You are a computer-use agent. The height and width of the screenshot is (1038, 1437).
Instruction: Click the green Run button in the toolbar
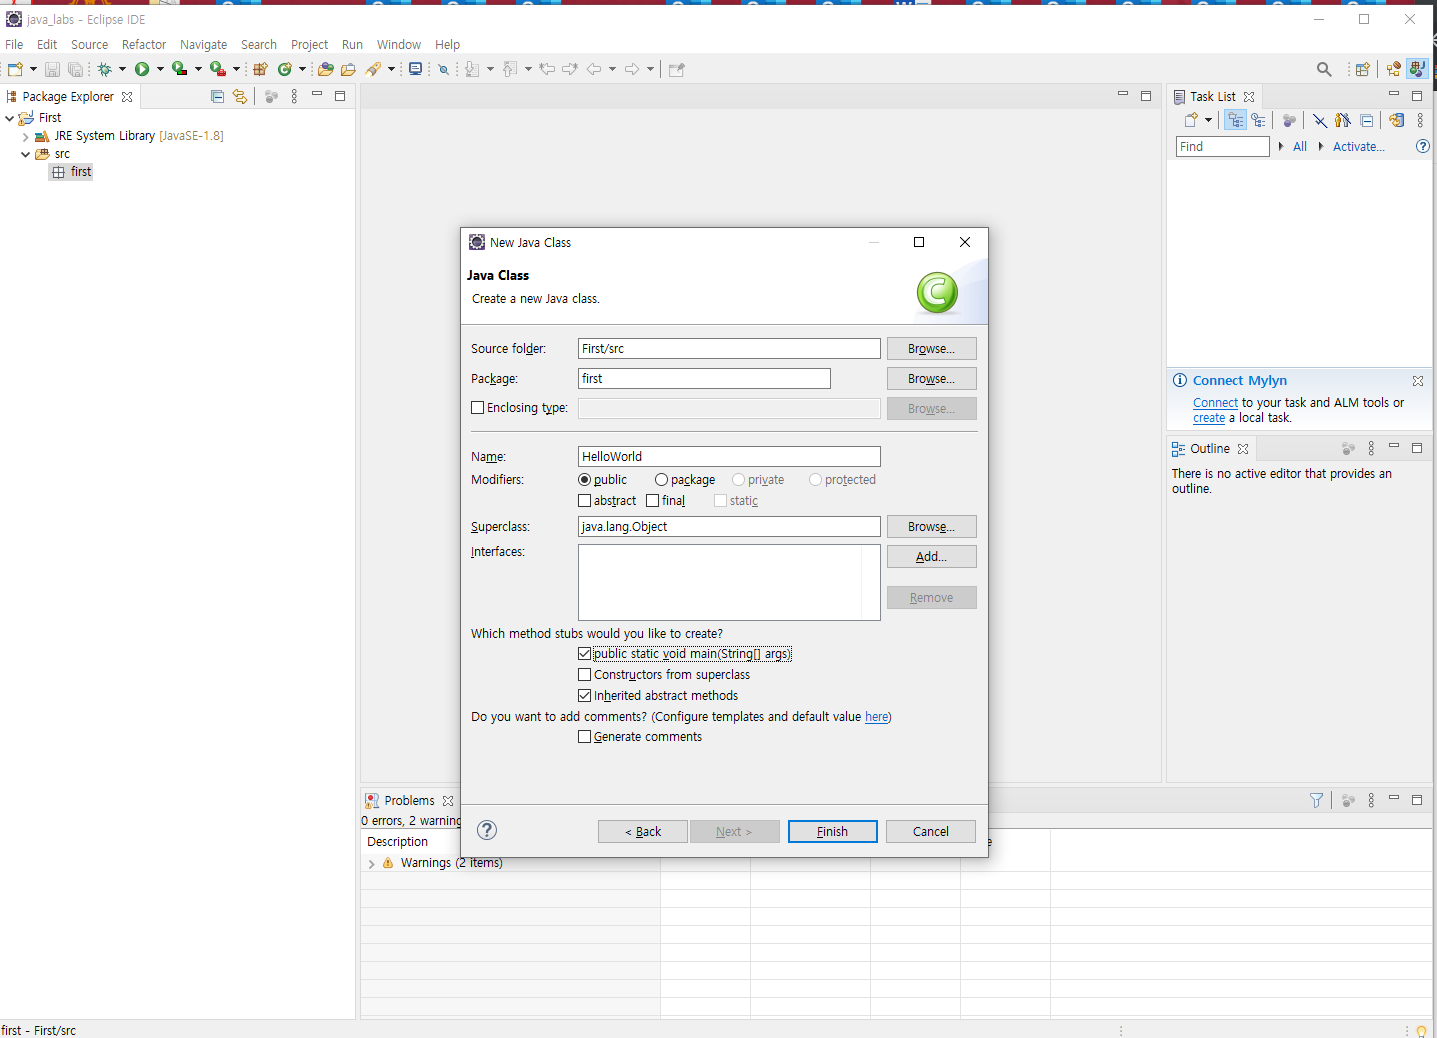(x=142, y=69)
